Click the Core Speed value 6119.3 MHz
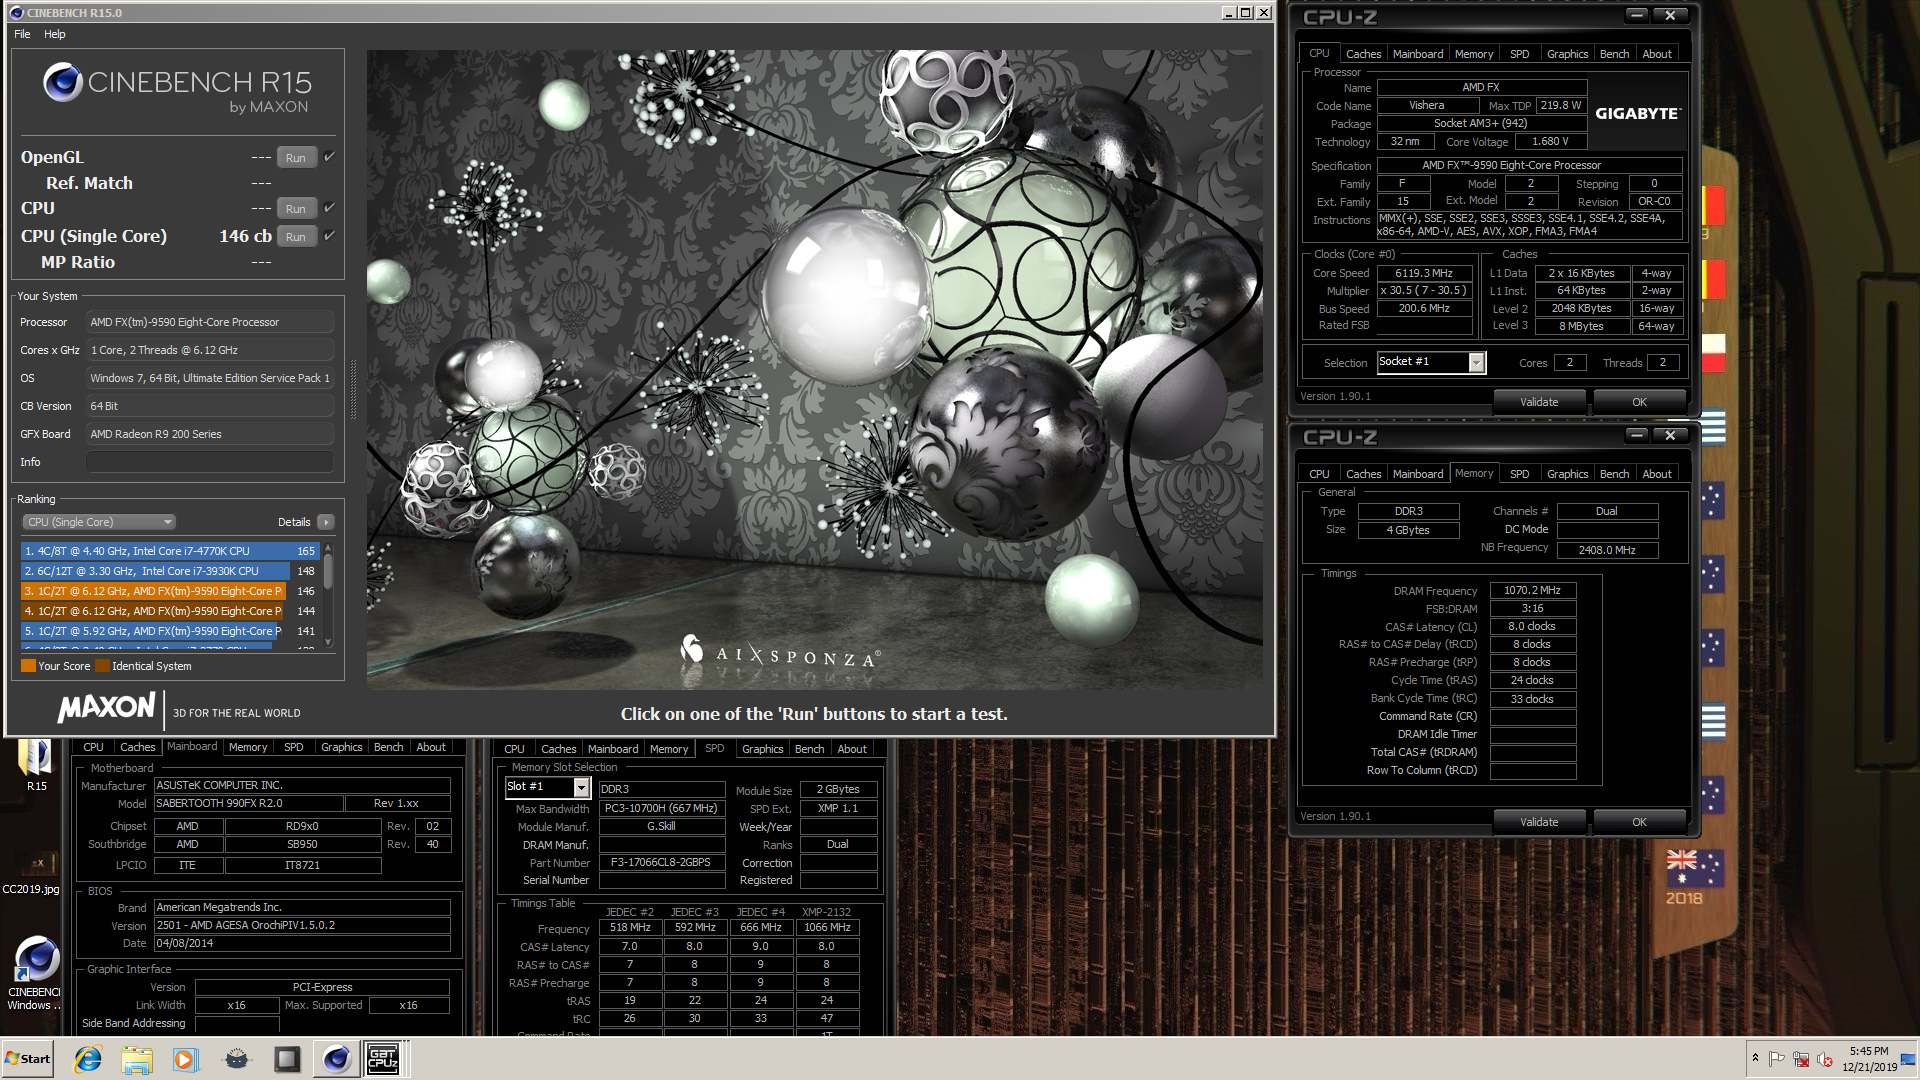This screenshot has width=1920, height=1080. tap(1424, 273)
